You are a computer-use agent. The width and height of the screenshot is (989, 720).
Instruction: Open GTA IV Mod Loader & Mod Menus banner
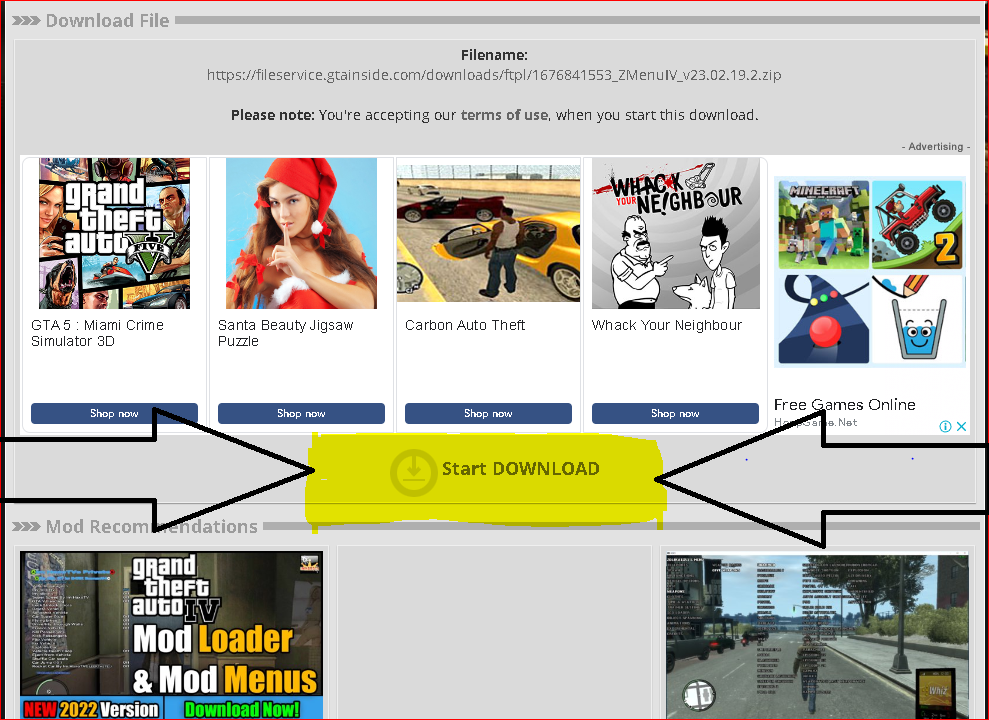(x=172, y=635)
